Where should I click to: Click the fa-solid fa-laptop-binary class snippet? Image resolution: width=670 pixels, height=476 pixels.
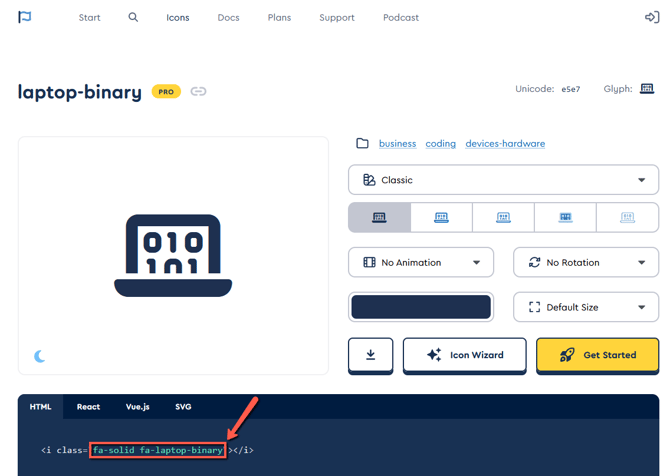[x=158, y=450]
